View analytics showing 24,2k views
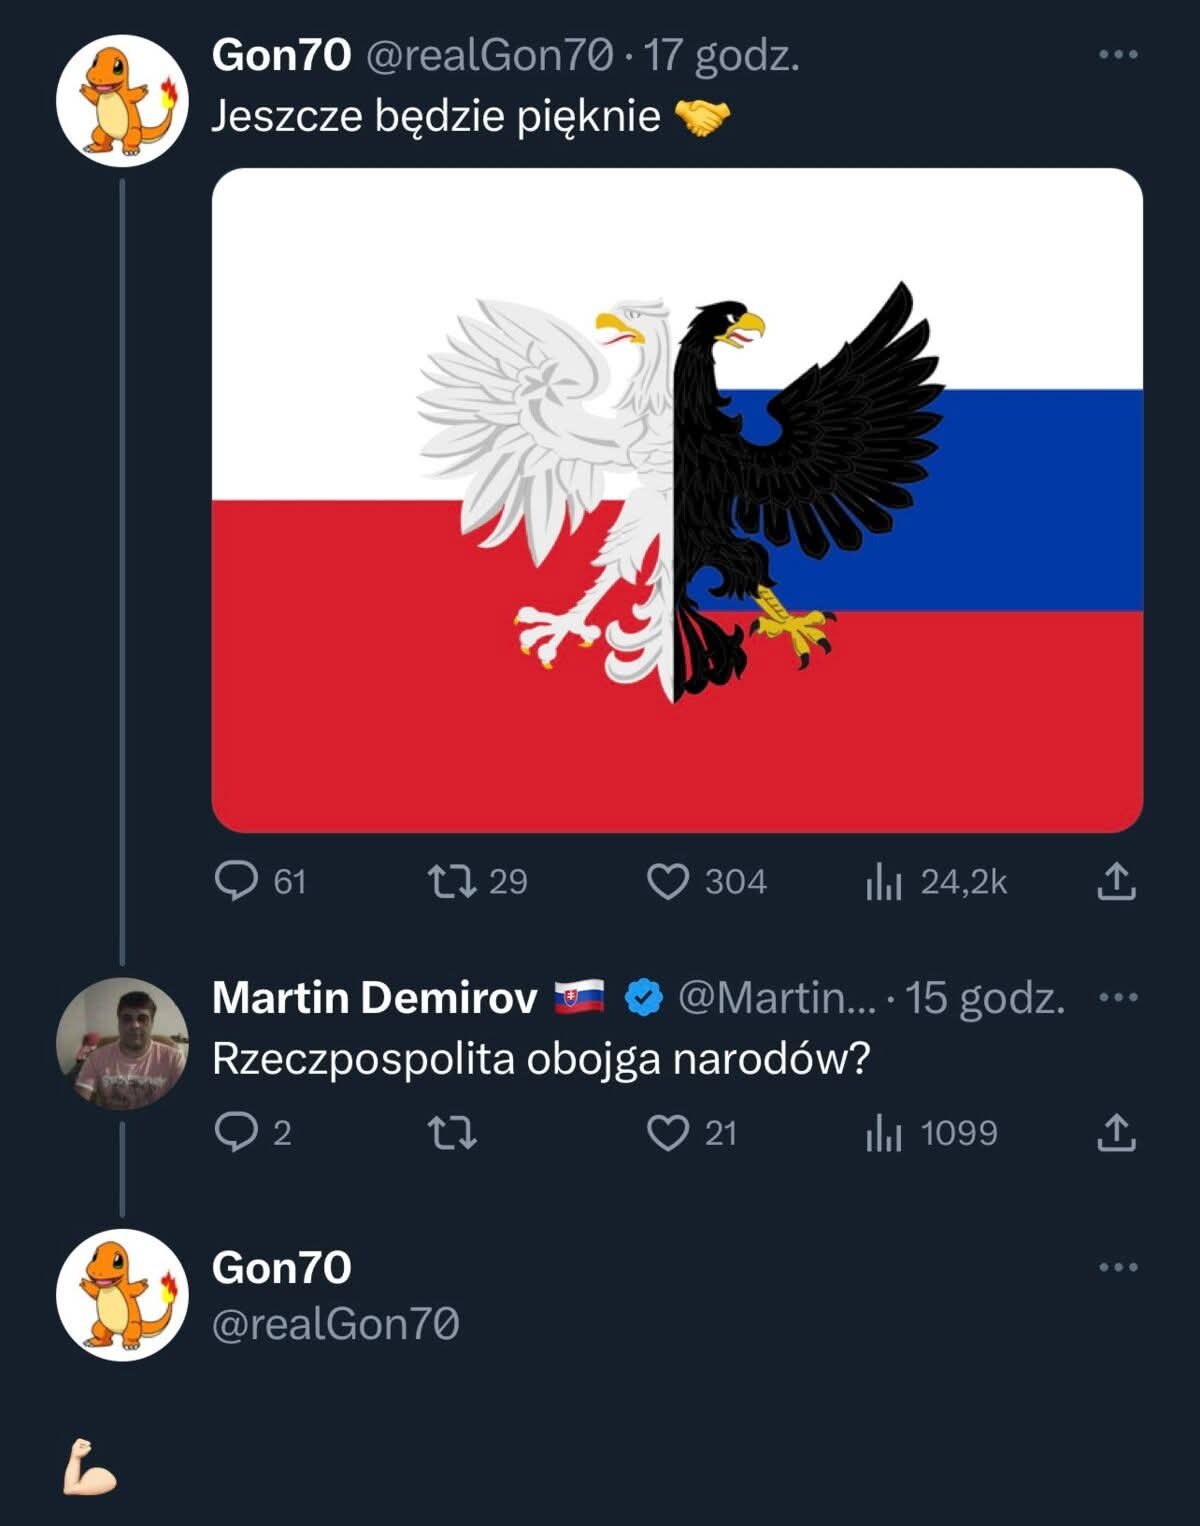Screen dimensions: 1200x1526 pyautogui.click(x=884, y=881)
